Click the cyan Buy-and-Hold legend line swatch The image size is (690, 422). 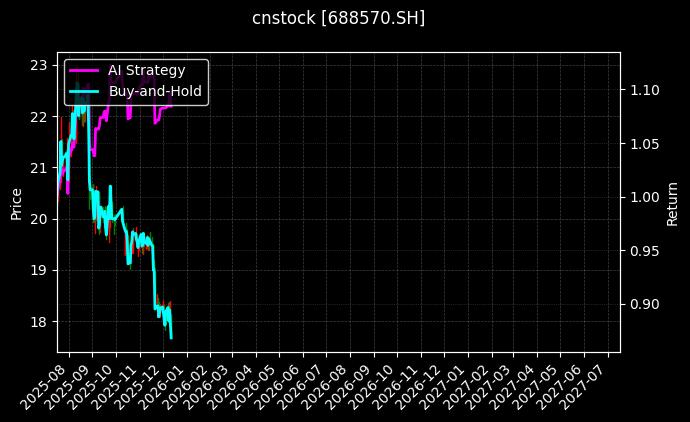83,92
